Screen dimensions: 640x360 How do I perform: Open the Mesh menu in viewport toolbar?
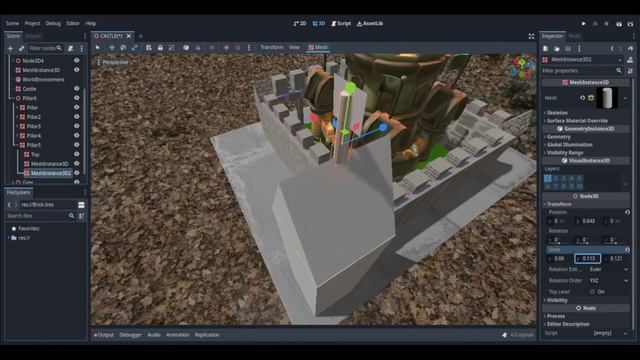pos(318,47)
